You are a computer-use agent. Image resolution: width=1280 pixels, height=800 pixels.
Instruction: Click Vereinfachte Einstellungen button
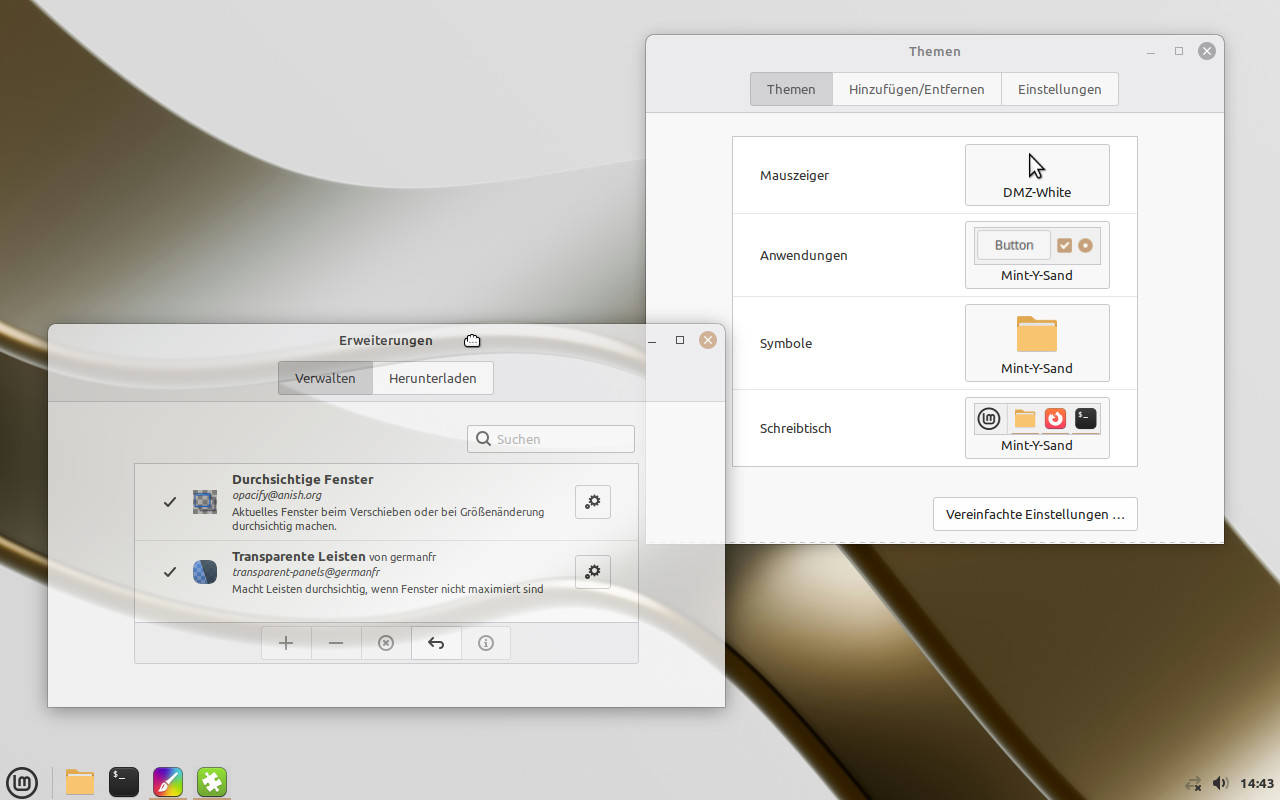click(x=1035, y=514)
